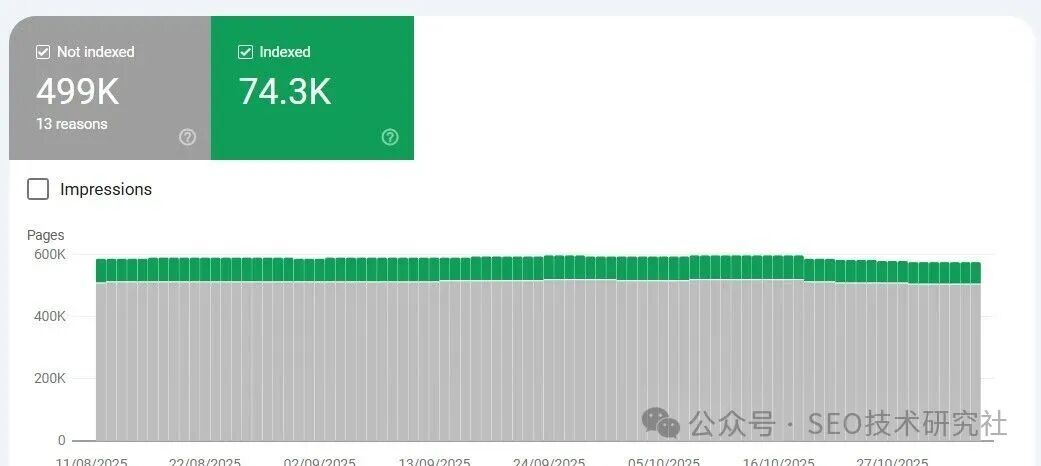The width and height of the screenshot is (1041, 466).
Task: Click the help icon in Not indexed card
Action: (x=187, y=137)
